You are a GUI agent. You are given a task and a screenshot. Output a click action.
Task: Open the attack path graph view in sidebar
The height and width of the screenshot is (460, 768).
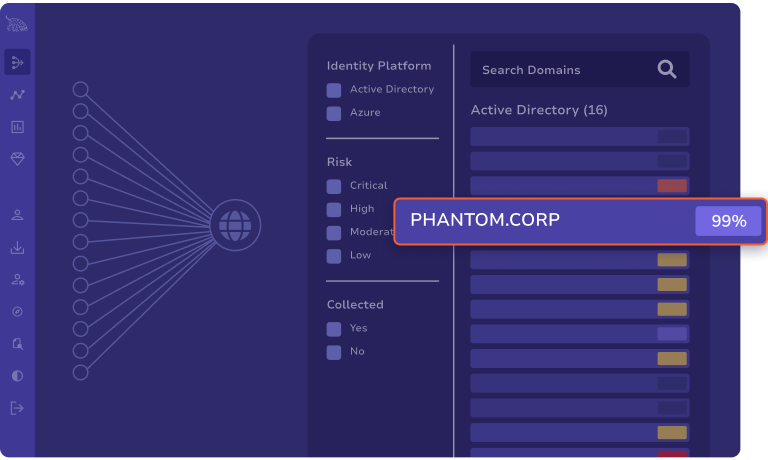17,63
